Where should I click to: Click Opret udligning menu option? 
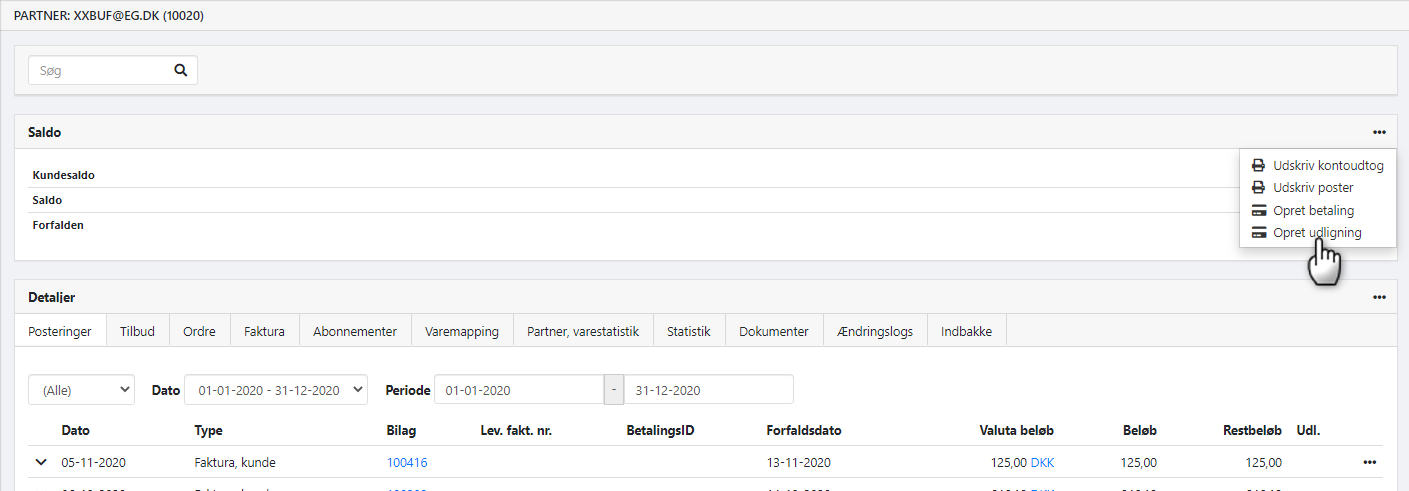pos(1316,233)
